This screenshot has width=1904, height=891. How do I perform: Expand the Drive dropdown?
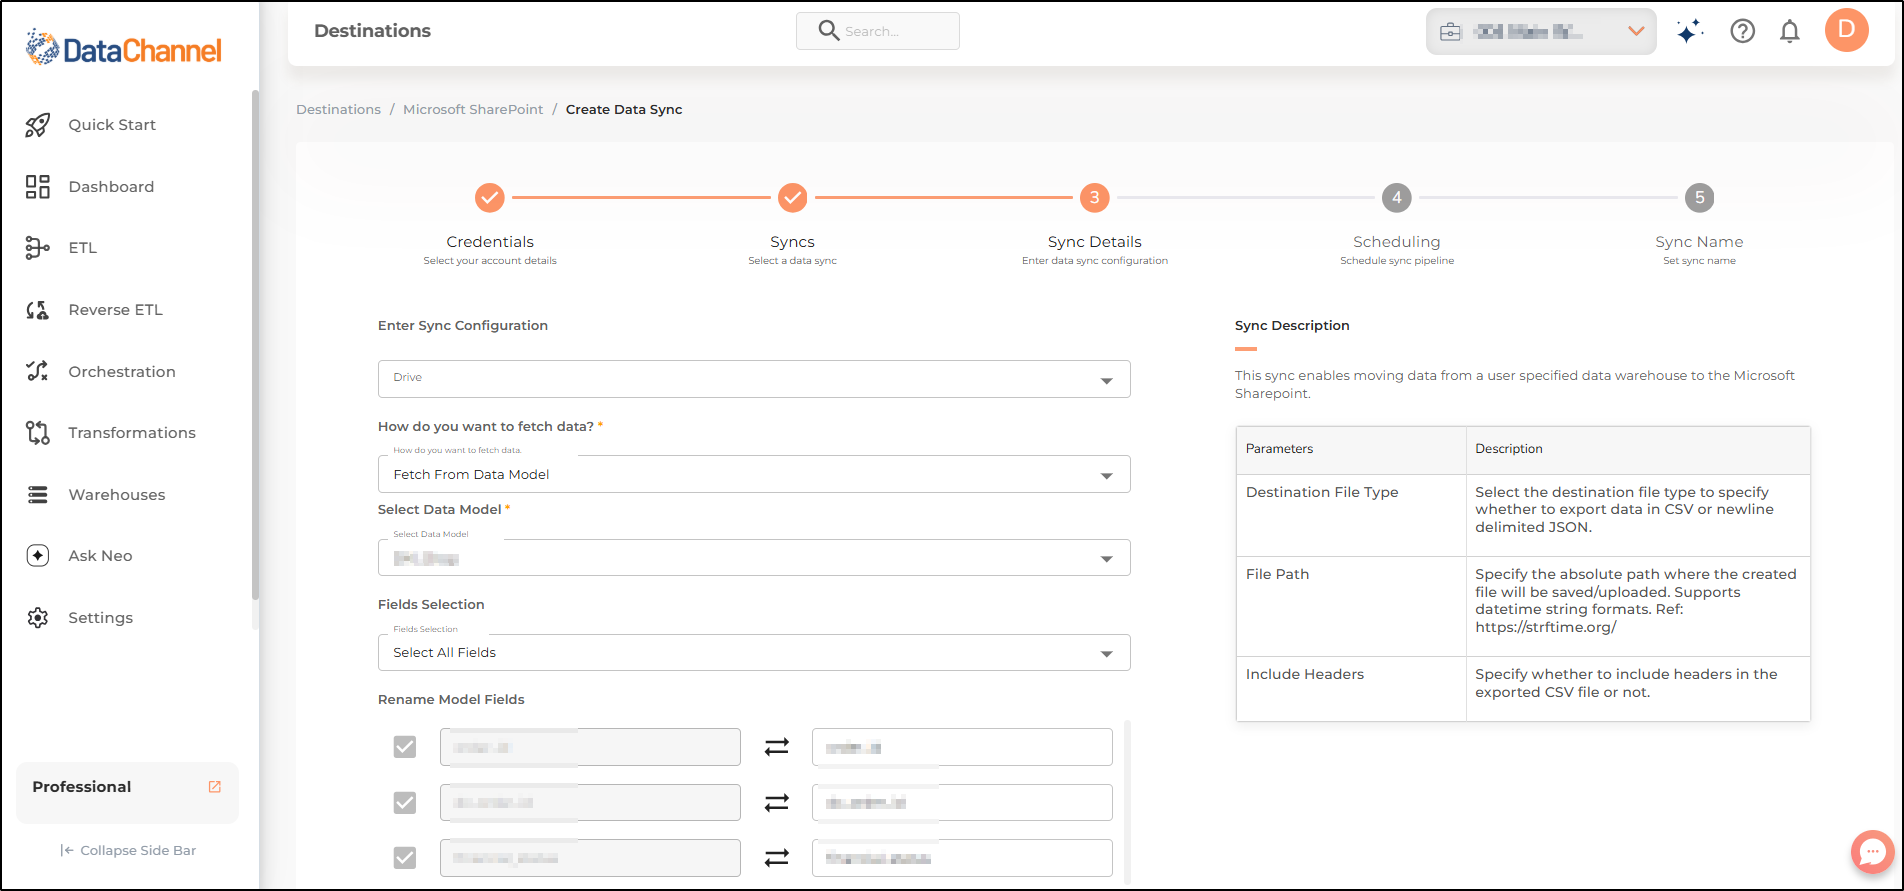coord(754,379)
